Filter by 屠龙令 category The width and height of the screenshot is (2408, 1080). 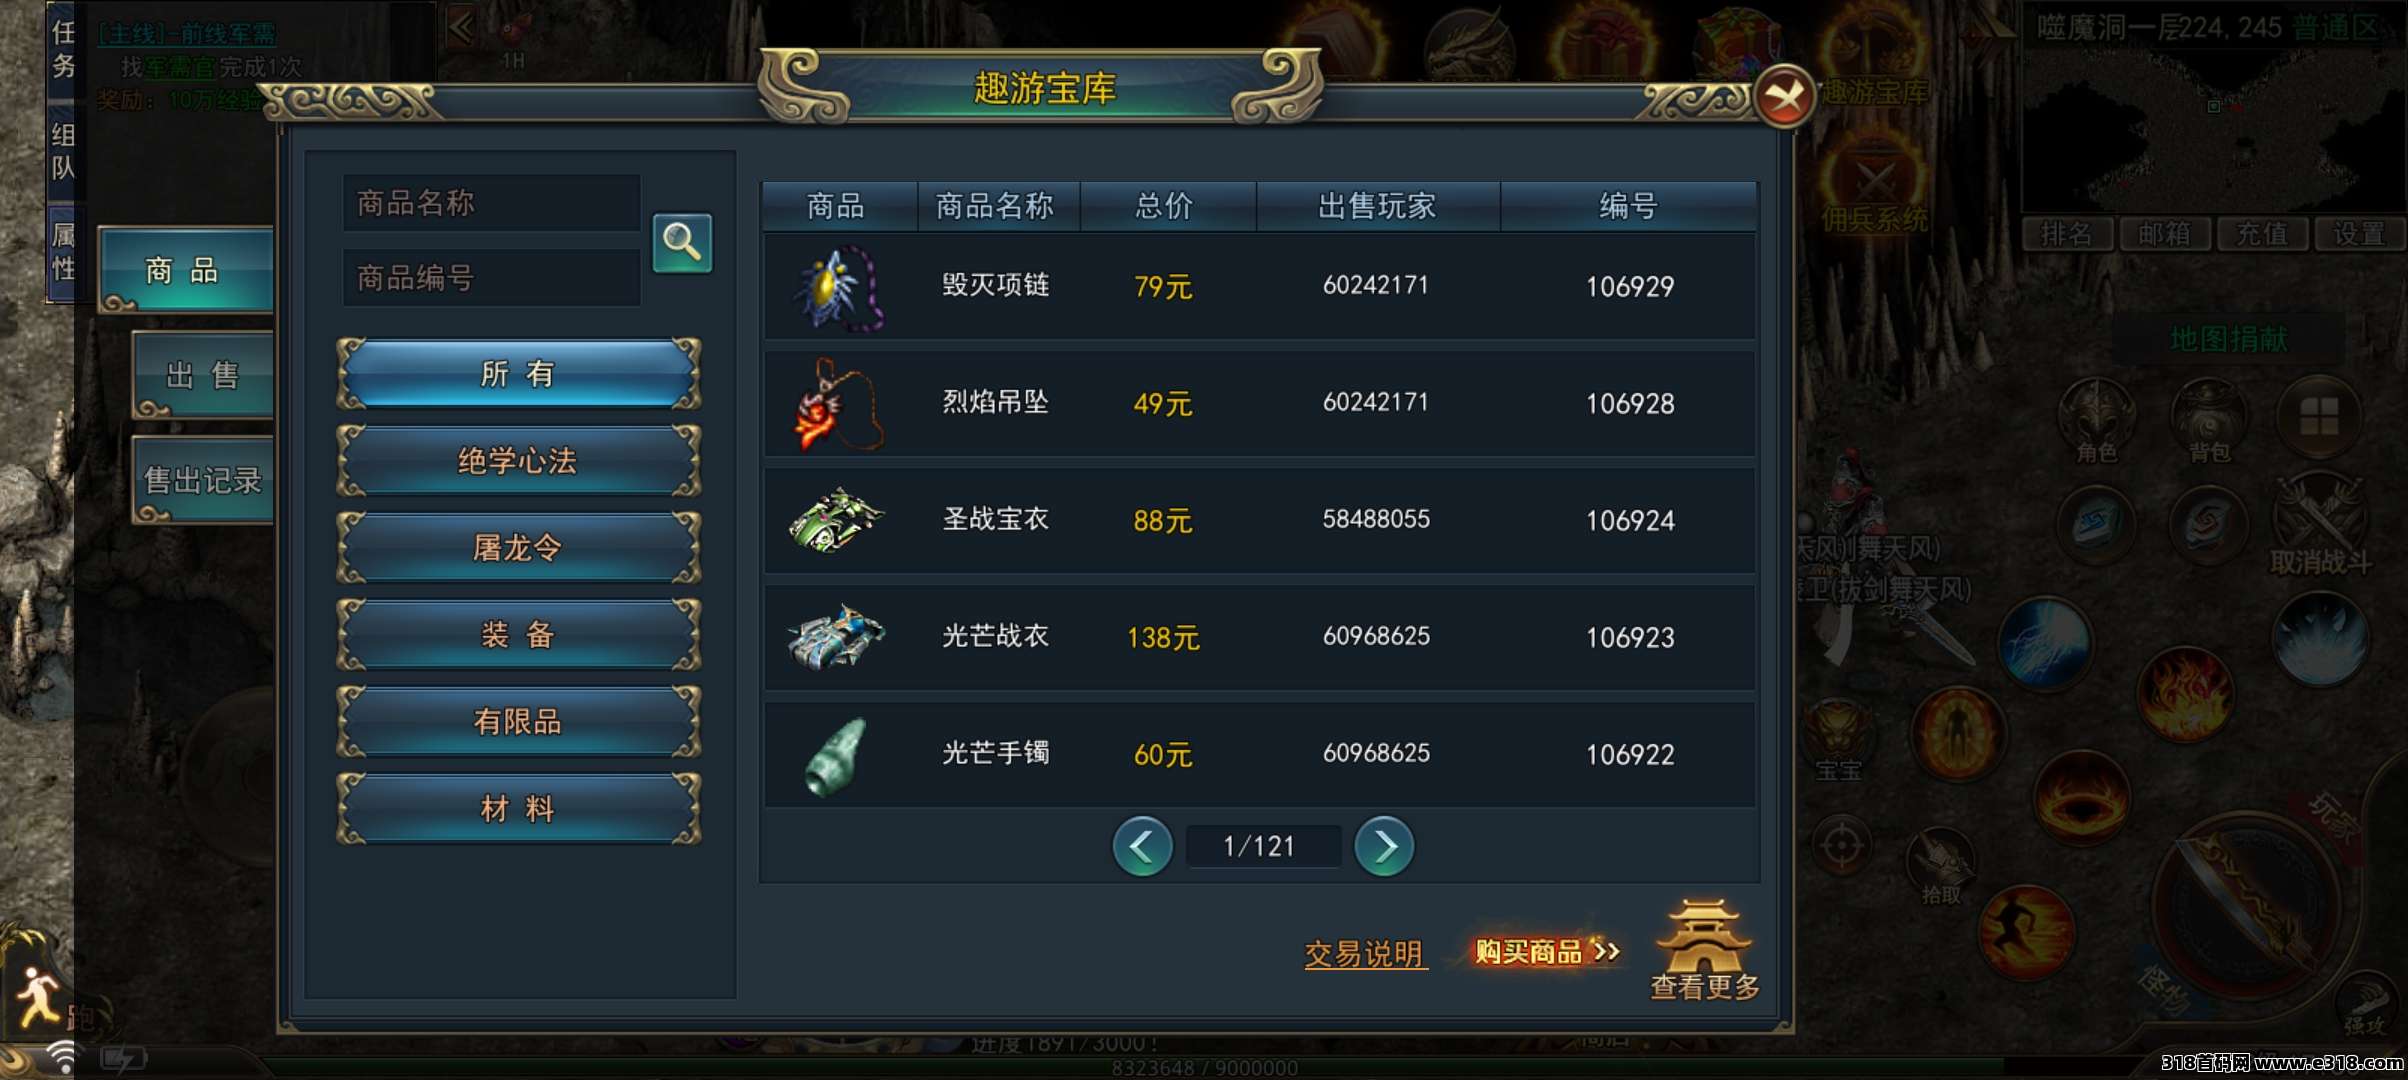click(x=518, y=548)
